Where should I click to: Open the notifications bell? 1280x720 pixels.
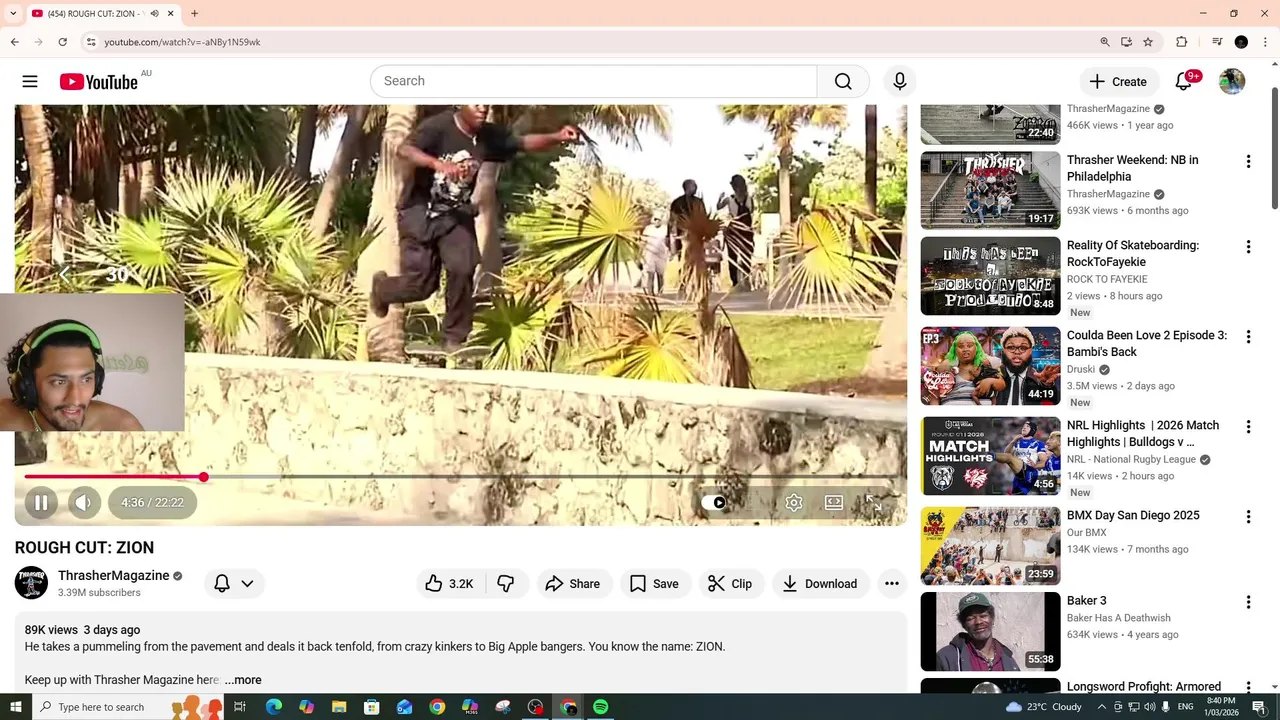(x=1184, y=82)
